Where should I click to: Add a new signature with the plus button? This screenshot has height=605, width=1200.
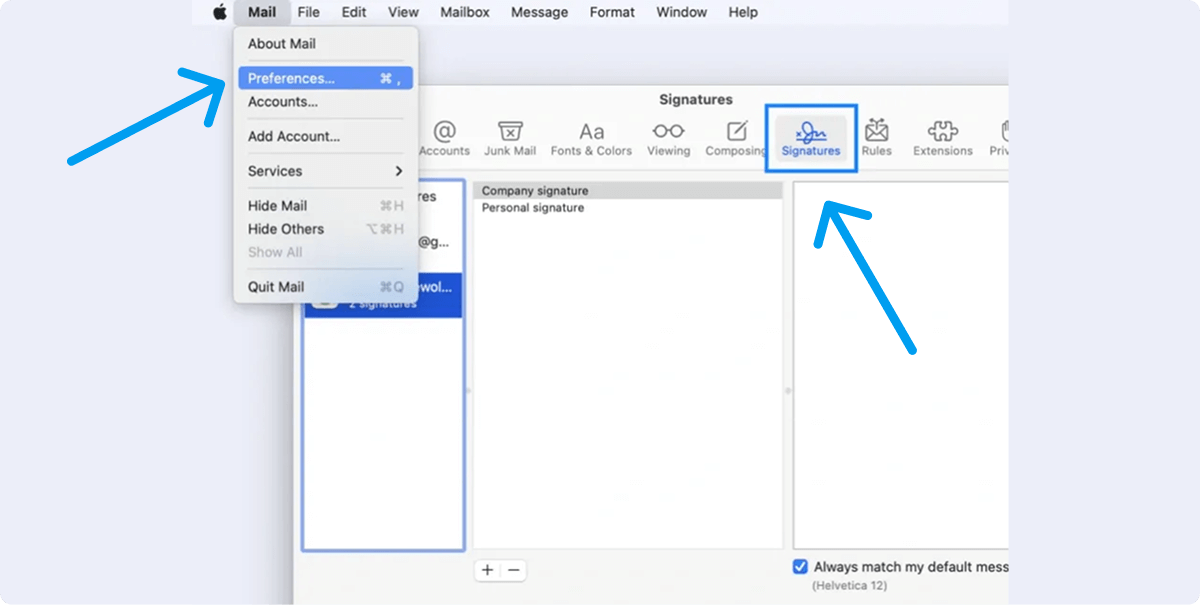click(x=487, y=569)
